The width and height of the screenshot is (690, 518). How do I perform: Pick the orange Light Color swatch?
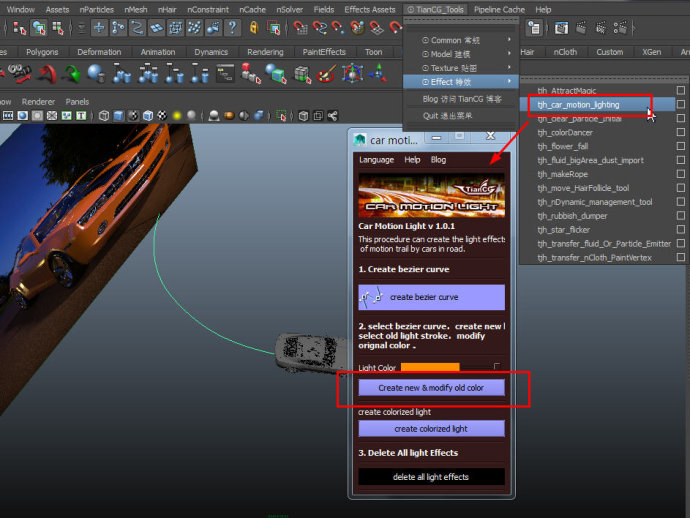(x=430, y=367)
